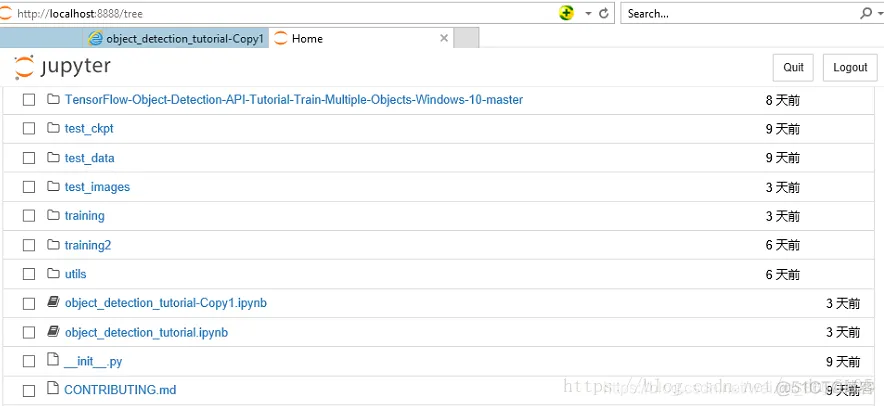Tick the checkbox for test_images
This screenshot has width=884, height=406.
(x=29, y=187)
